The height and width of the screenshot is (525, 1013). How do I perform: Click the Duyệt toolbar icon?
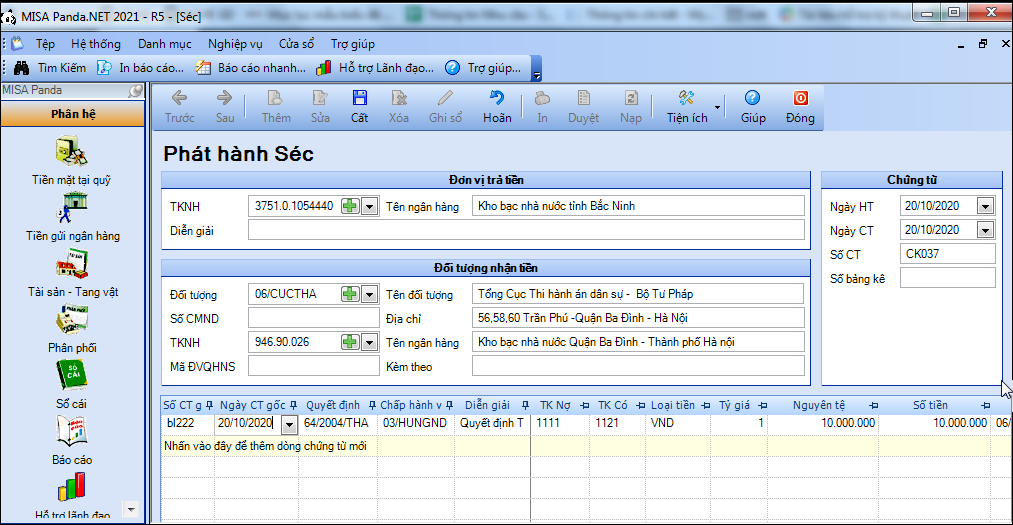click(x=583, y=107)
